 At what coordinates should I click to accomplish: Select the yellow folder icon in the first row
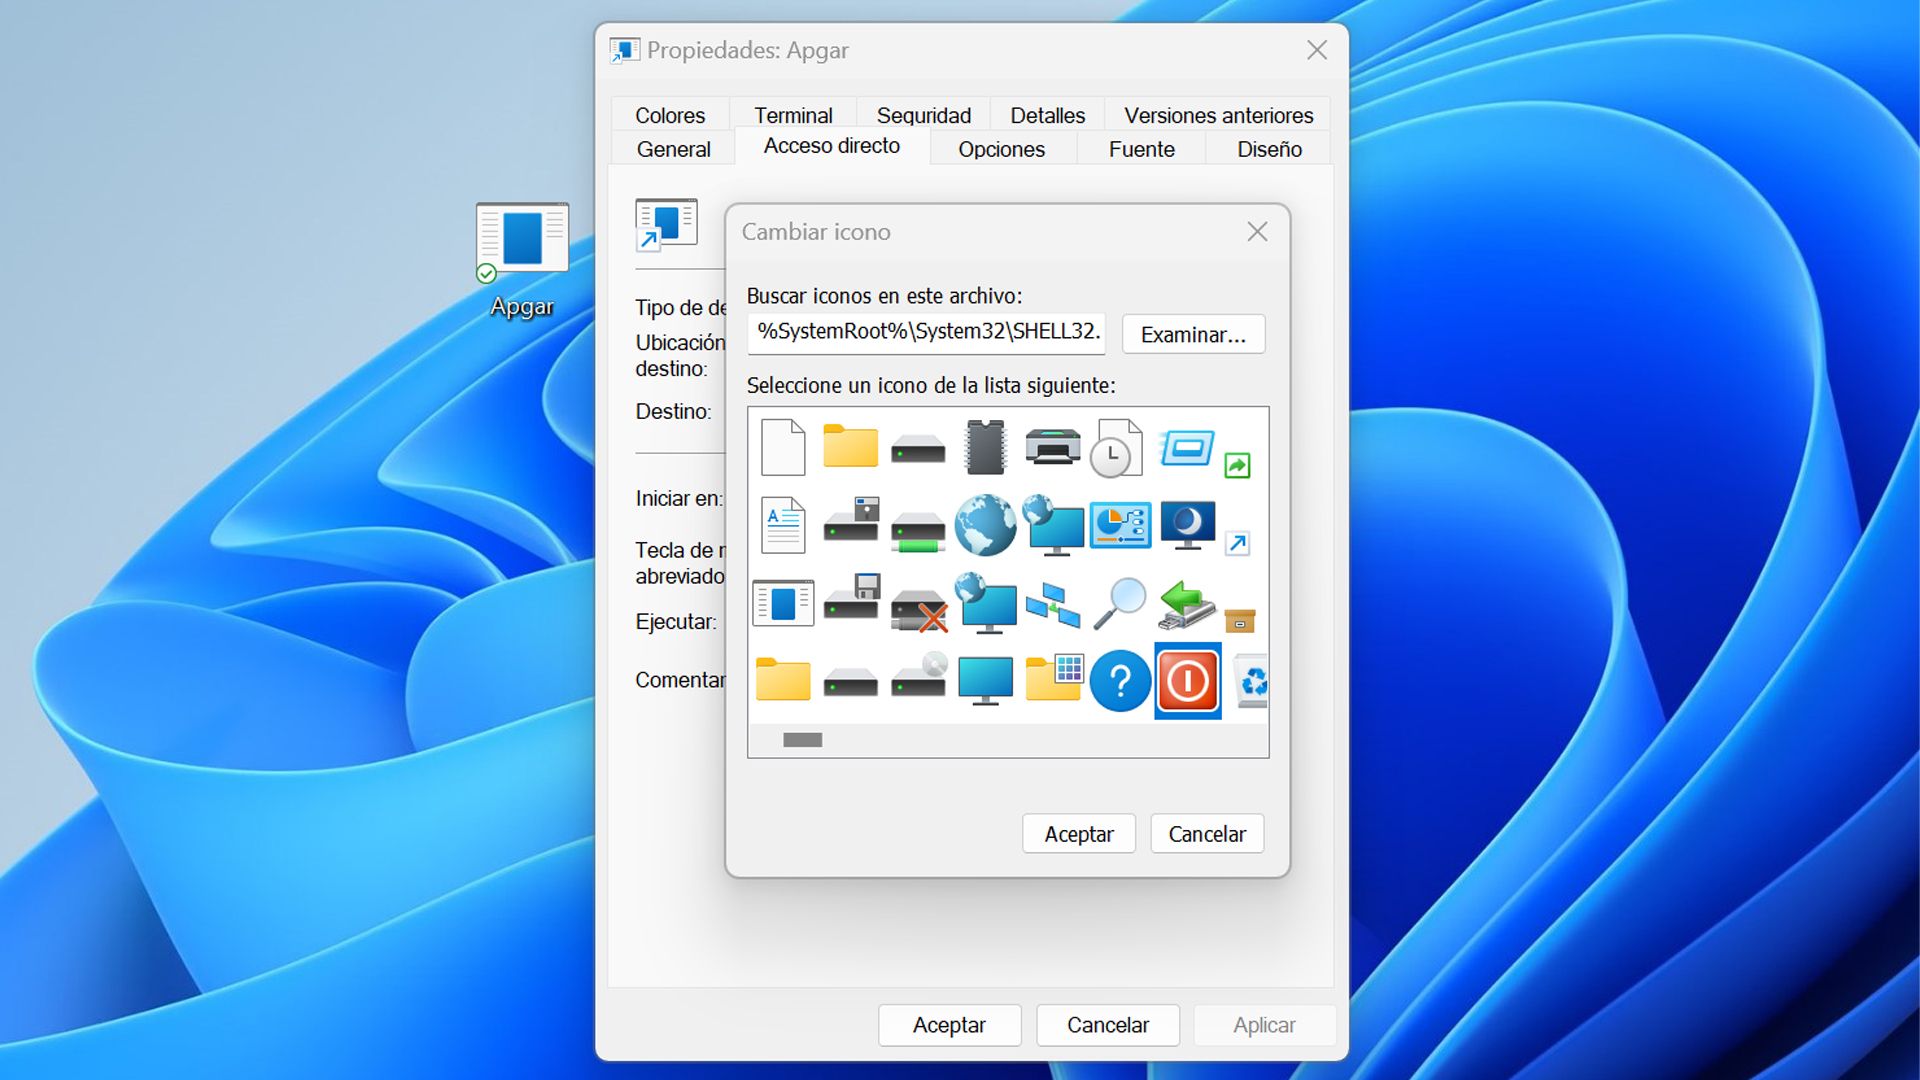tap(850, 446)
